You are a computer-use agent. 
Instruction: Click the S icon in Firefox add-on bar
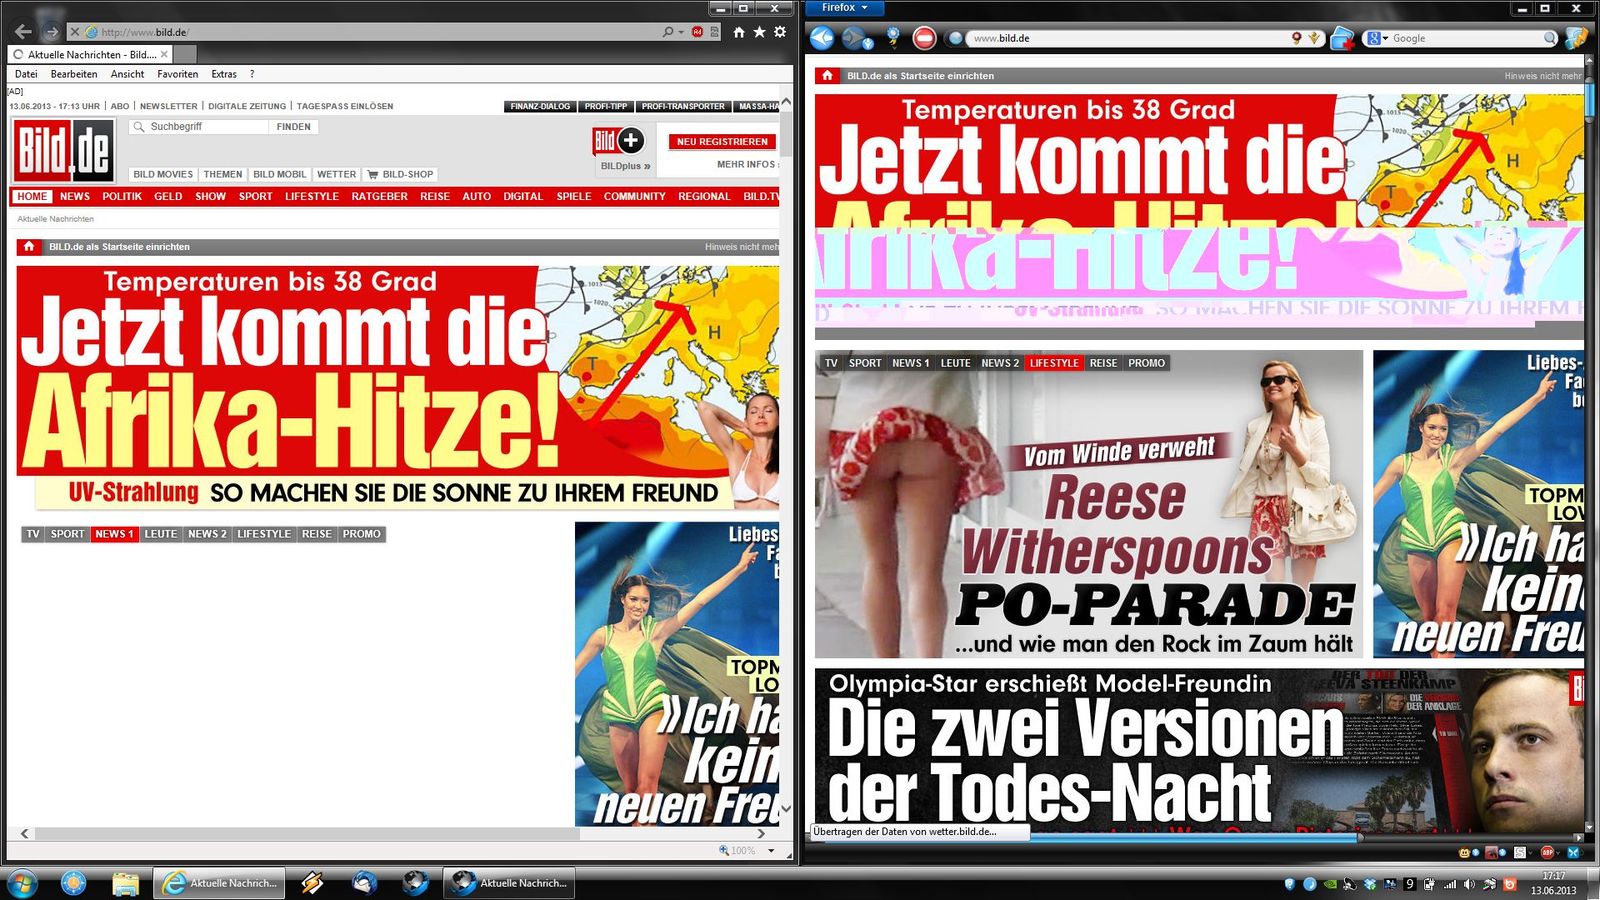click(1520, 852)
